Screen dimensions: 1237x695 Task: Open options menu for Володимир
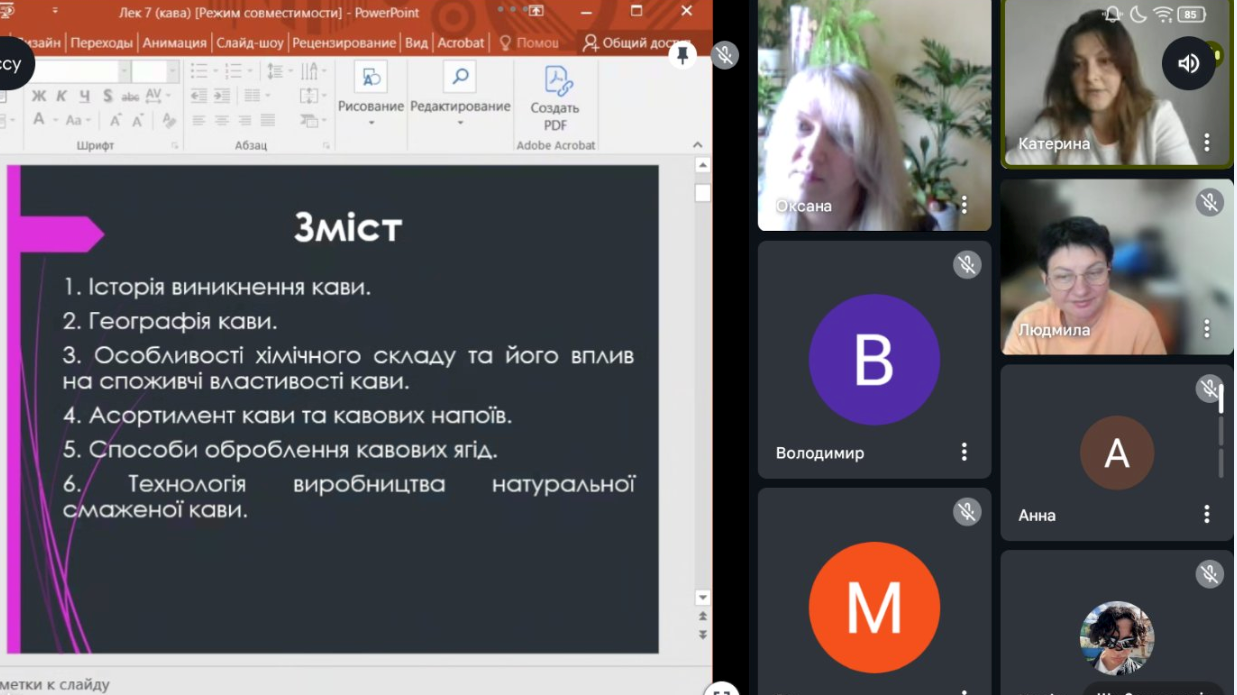click(964, 452)
